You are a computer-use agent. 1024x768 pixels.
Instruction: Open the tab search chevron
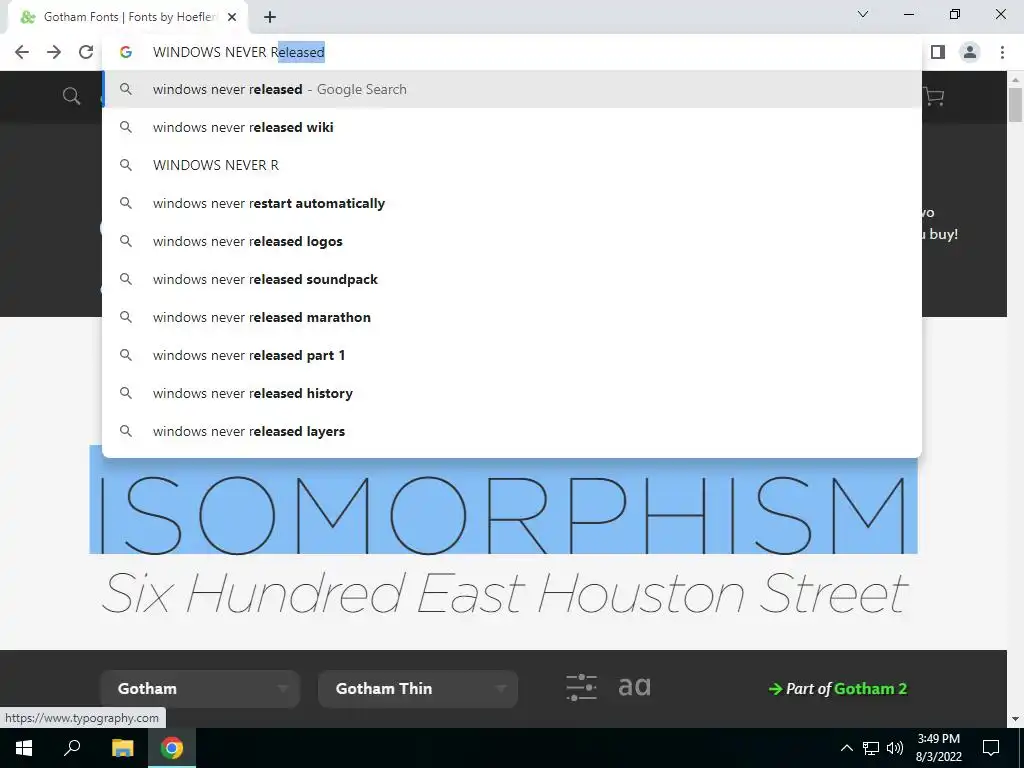coord(863,14)
